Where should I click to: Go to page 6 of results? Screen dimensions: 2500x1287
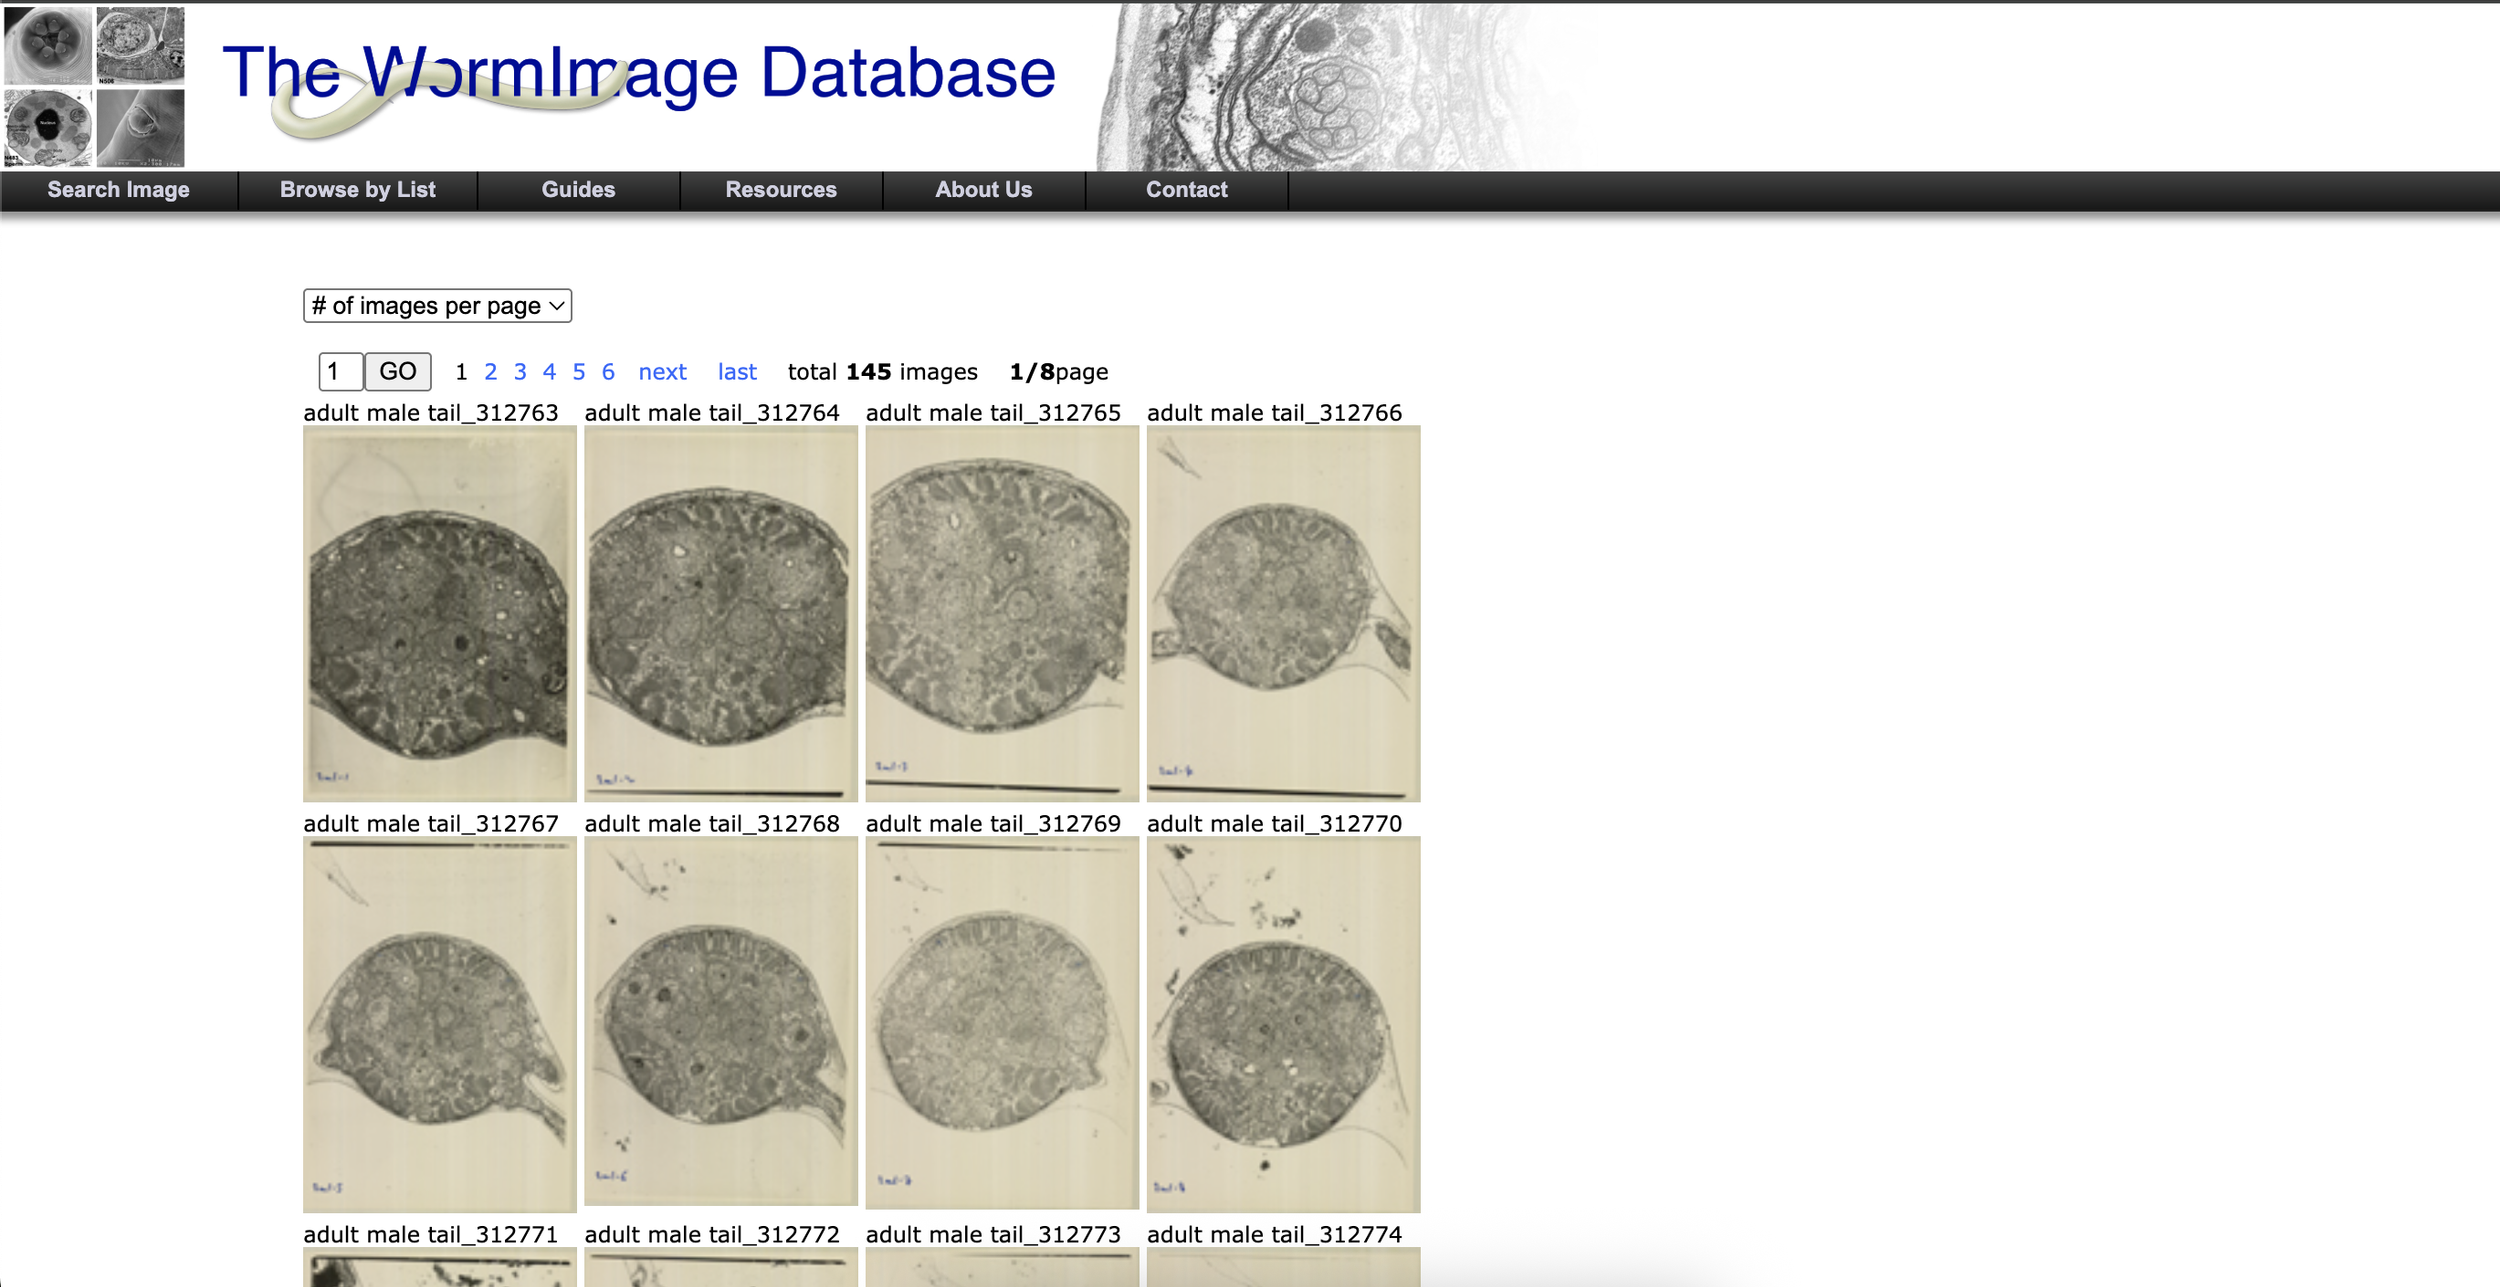608,372
